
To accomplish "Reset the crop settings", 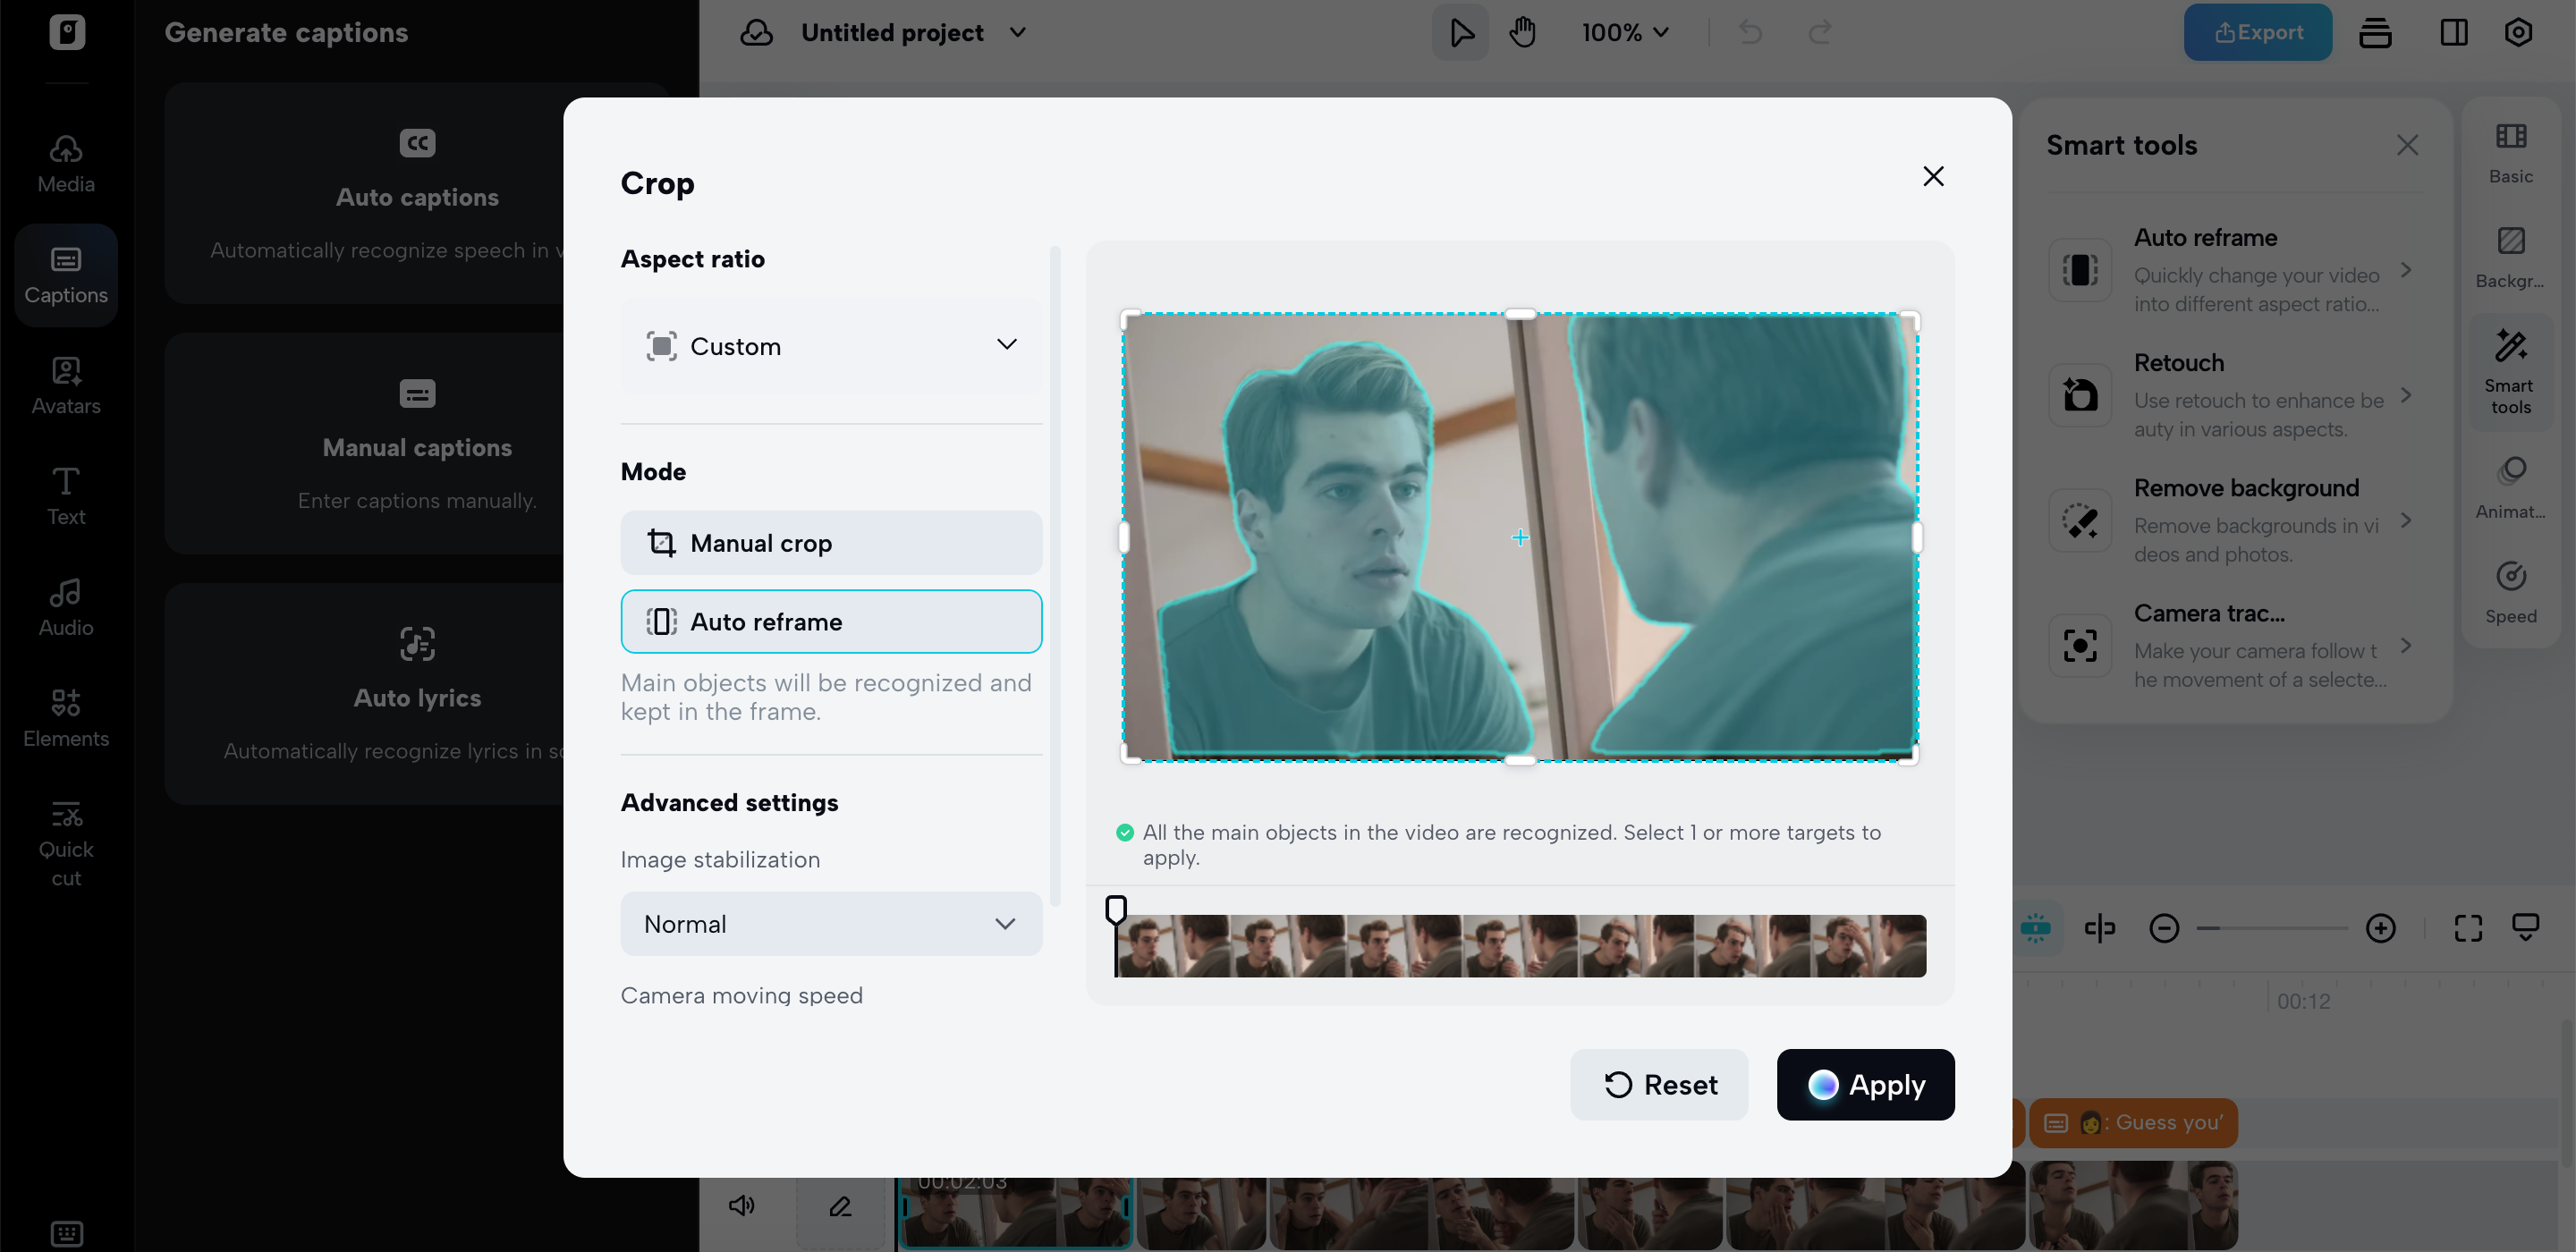I will (x=1659, y=1084).
